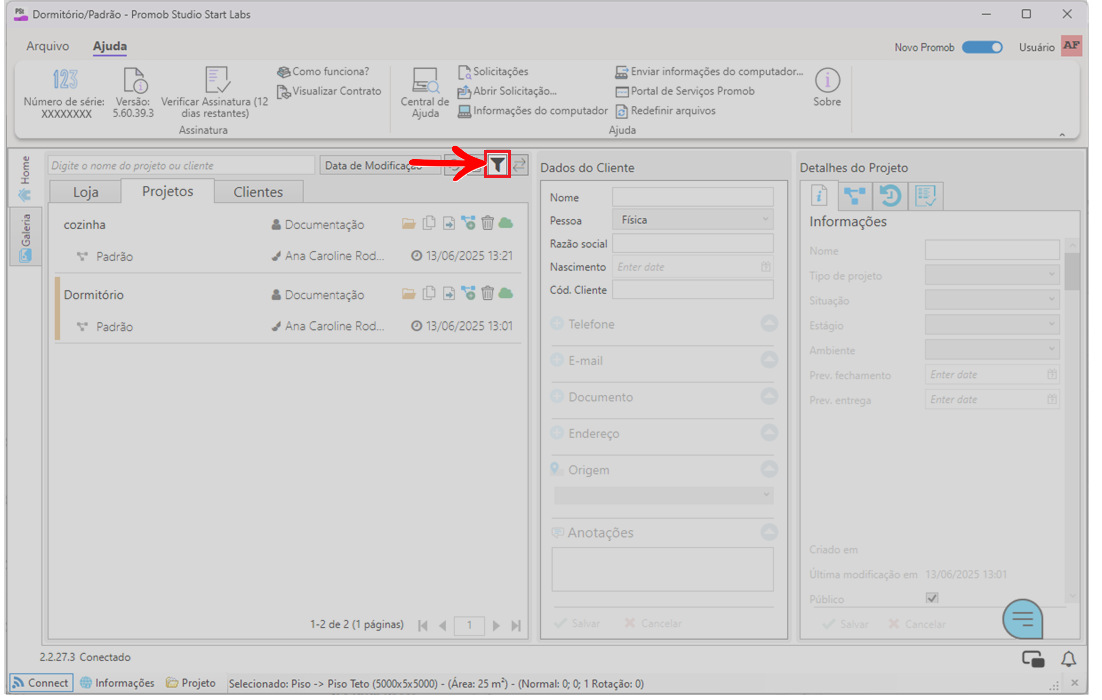Add a version to Dormitório project
The height and width of the screenshot is (700, 1102).
coord(468,293)
